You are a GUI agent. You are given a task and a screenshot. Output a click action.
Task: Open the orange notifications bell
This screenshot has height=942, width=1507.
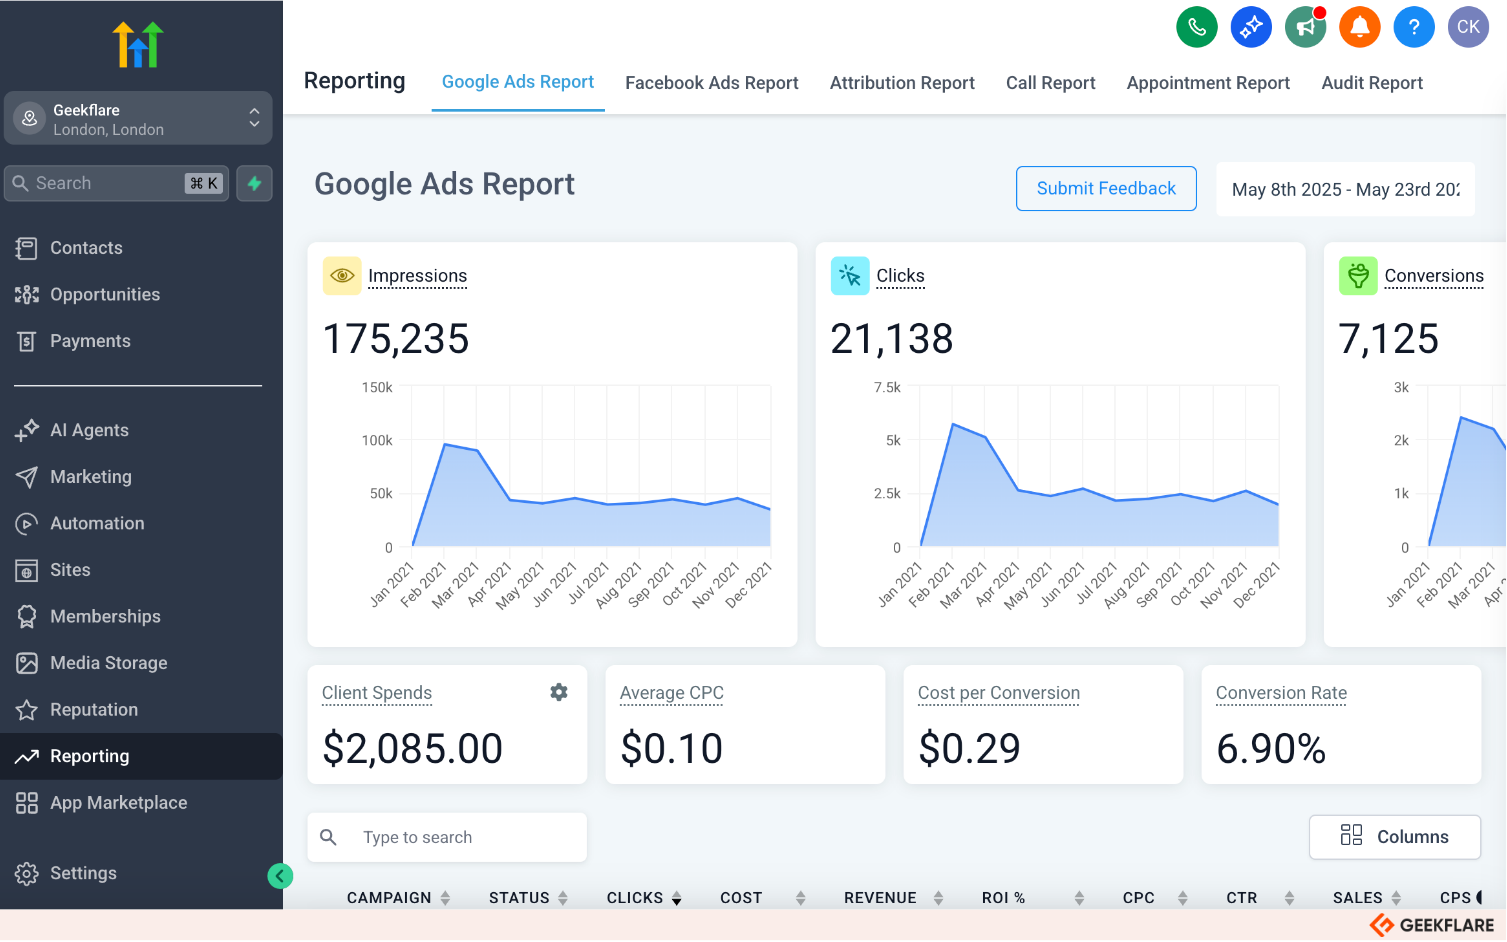pos(1360,27)
